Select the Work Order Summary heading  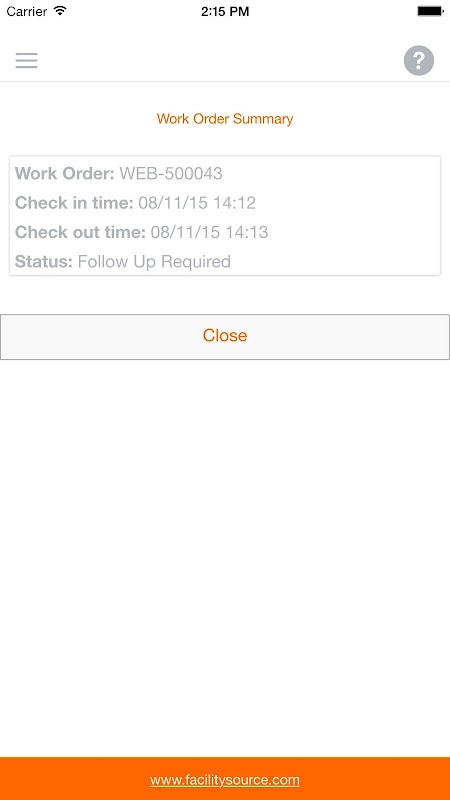tap(225, 119)
